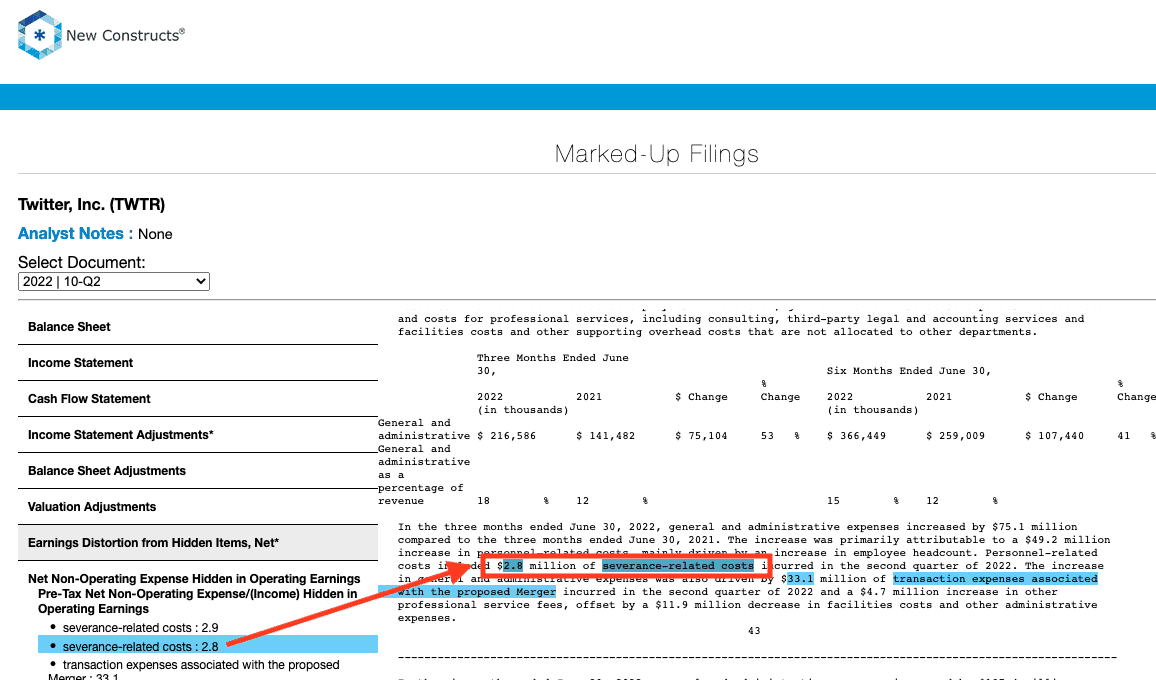Viewport: 1156px width, 680px height.
Task: Click highlighted 'transaction expenses associated' phrase
Action: (x=995, y=579)
